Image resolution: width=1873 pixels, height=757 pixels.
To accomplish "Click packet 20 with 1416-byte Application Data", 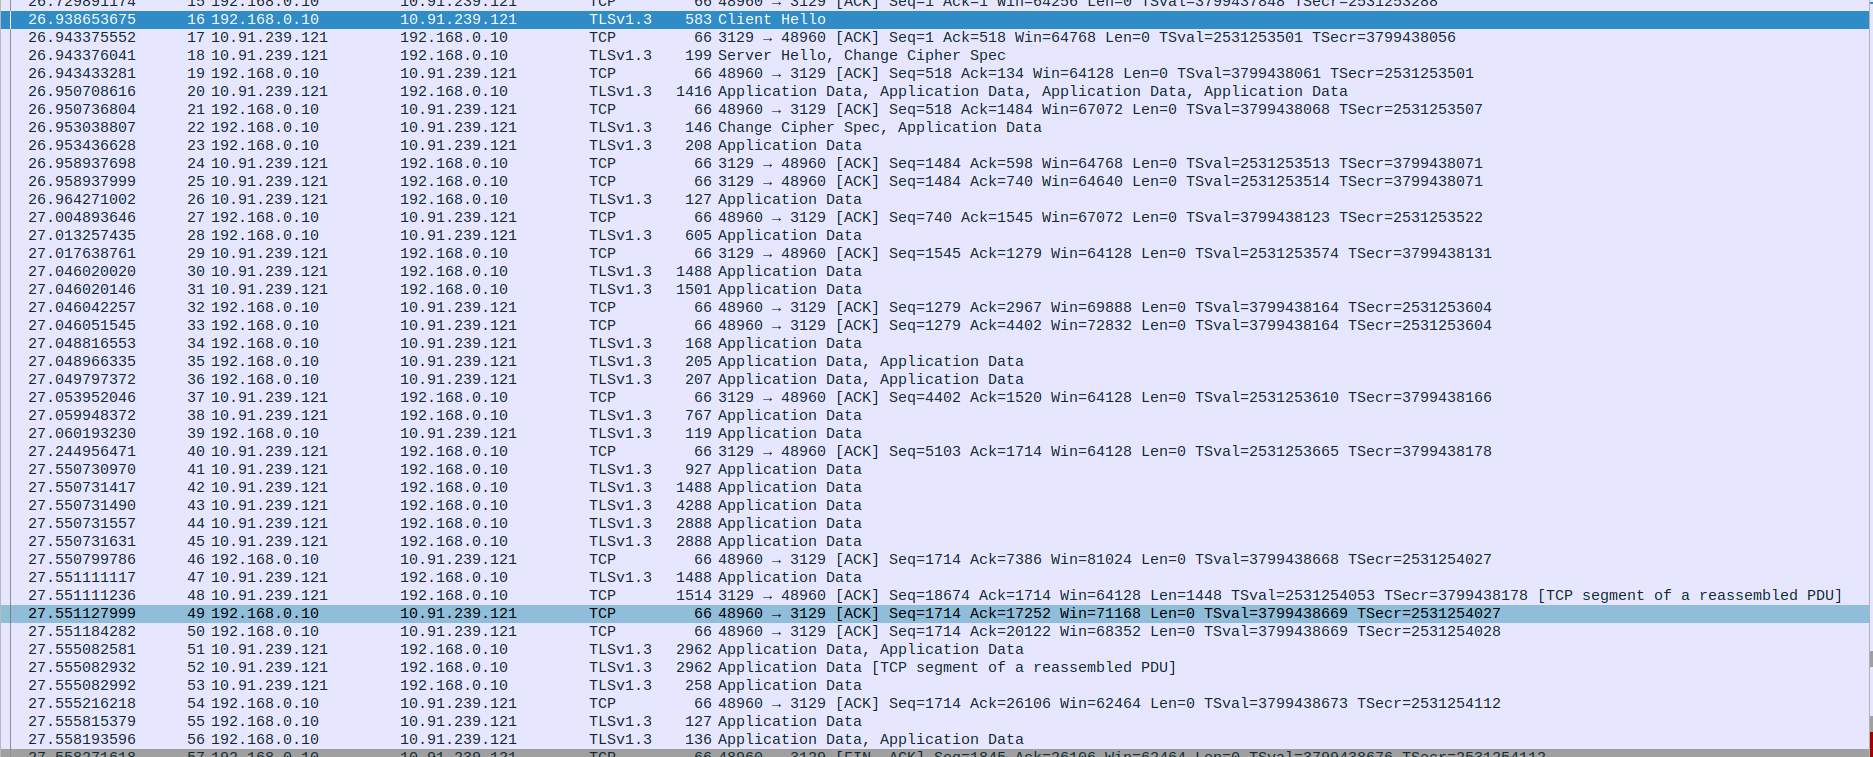I will pos(700,91).
